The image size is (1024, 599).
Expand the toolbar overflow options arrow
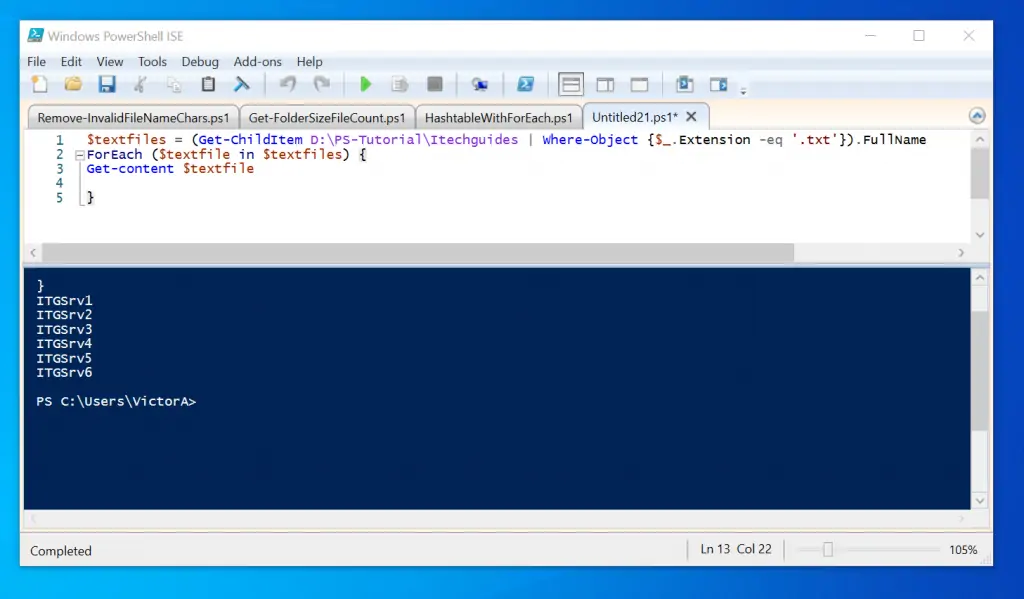(x=743, y=91)
